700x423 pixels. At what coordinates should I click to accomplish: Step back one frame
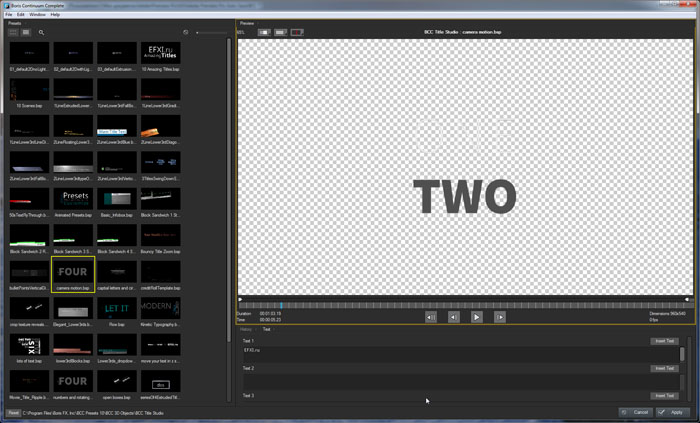(x=454, y=317)
